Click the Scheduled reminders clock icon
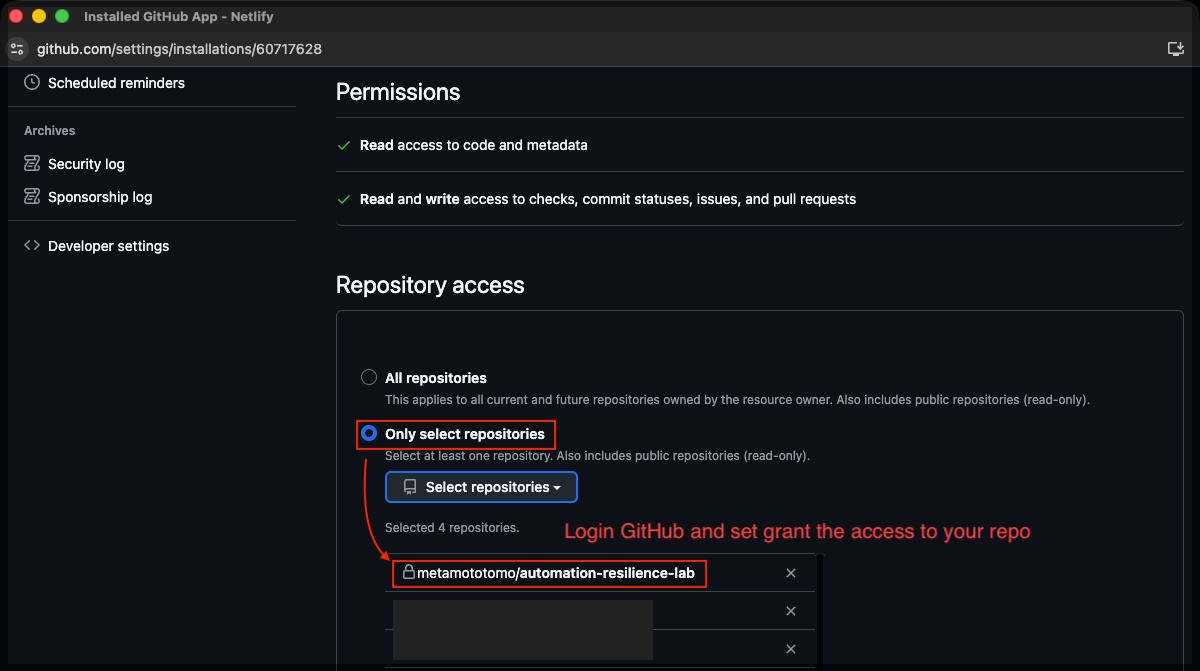 coord(32,83)
